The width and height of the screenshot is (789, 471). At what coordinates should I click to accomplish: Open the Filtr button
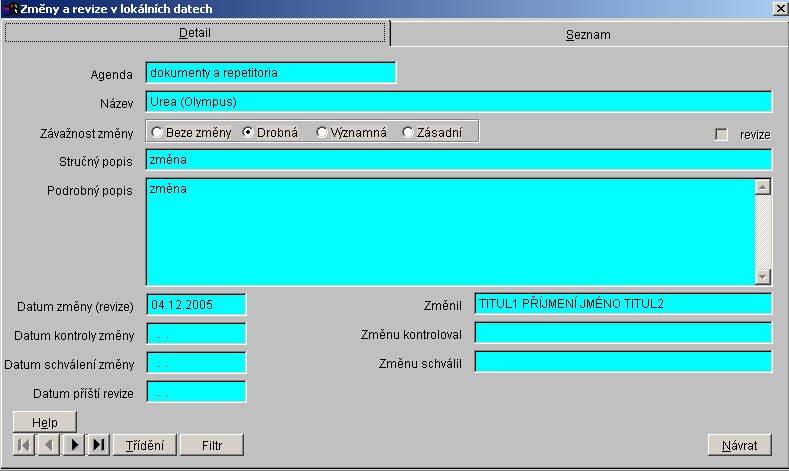coord(213,445)
